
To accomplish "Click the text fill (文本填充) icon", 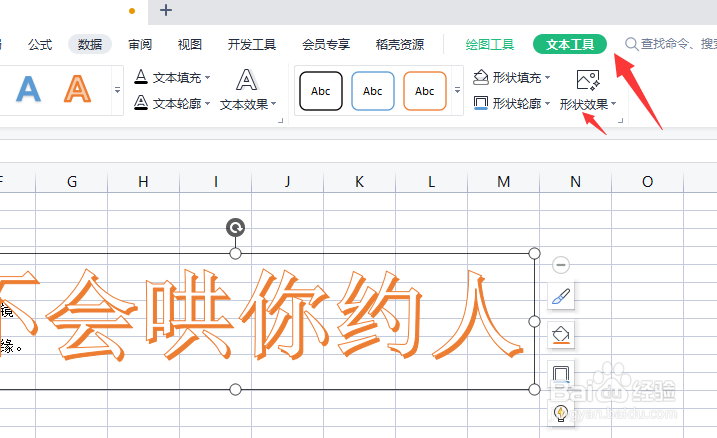I will click(x=141, y=77).
